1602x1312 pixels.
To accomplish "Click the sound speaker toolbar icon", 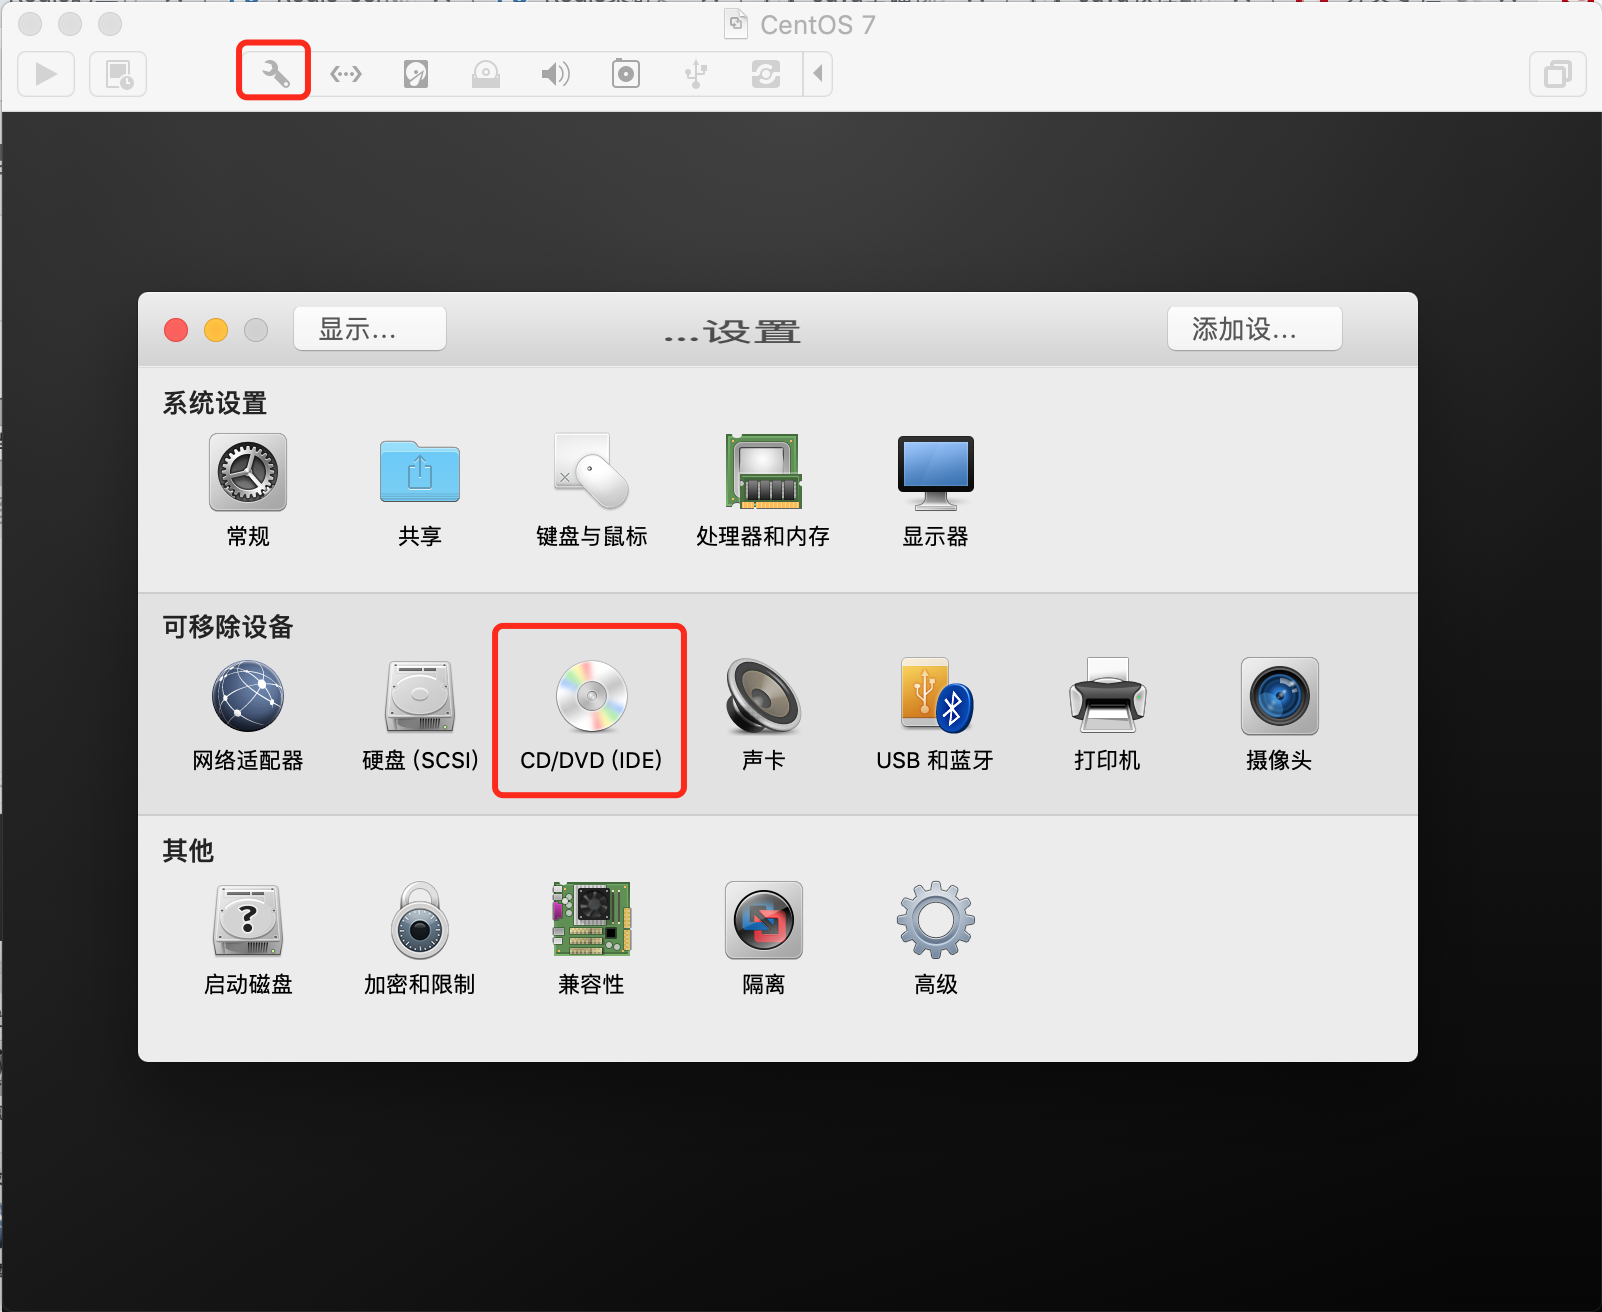I will coord(556,74).
